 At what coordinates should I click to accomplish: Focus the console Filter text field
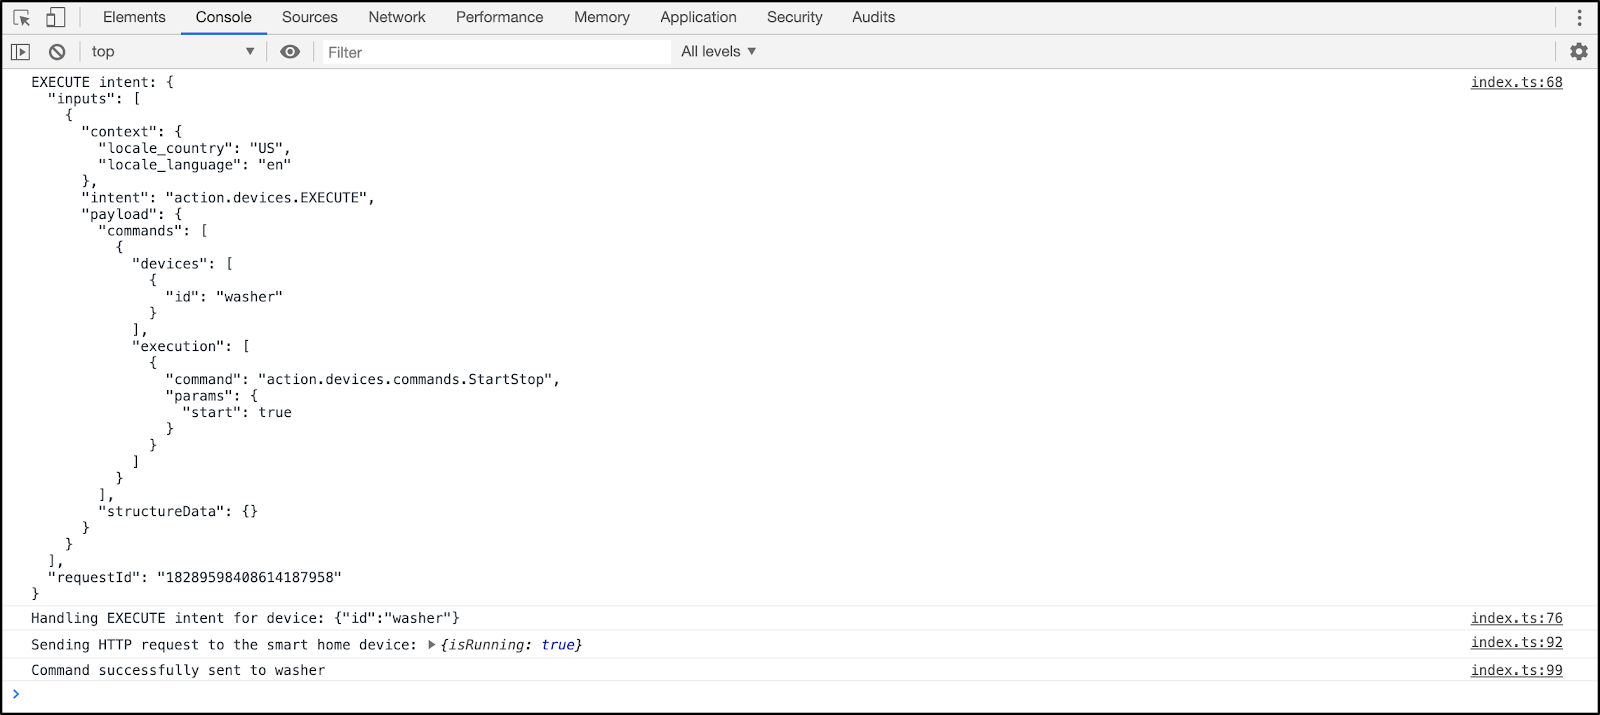coord(495,52)
